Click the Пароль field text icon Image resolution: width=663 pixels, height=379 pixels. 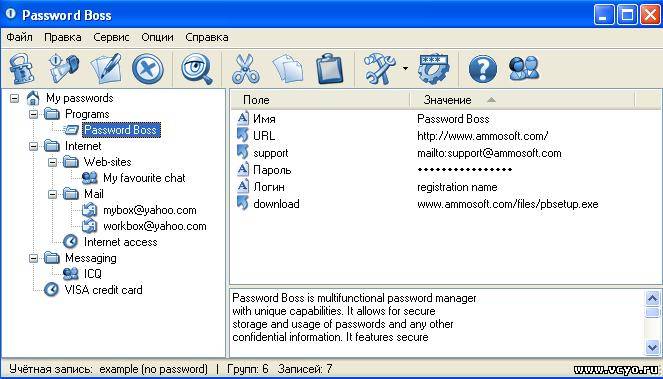(x=243, y=170)
